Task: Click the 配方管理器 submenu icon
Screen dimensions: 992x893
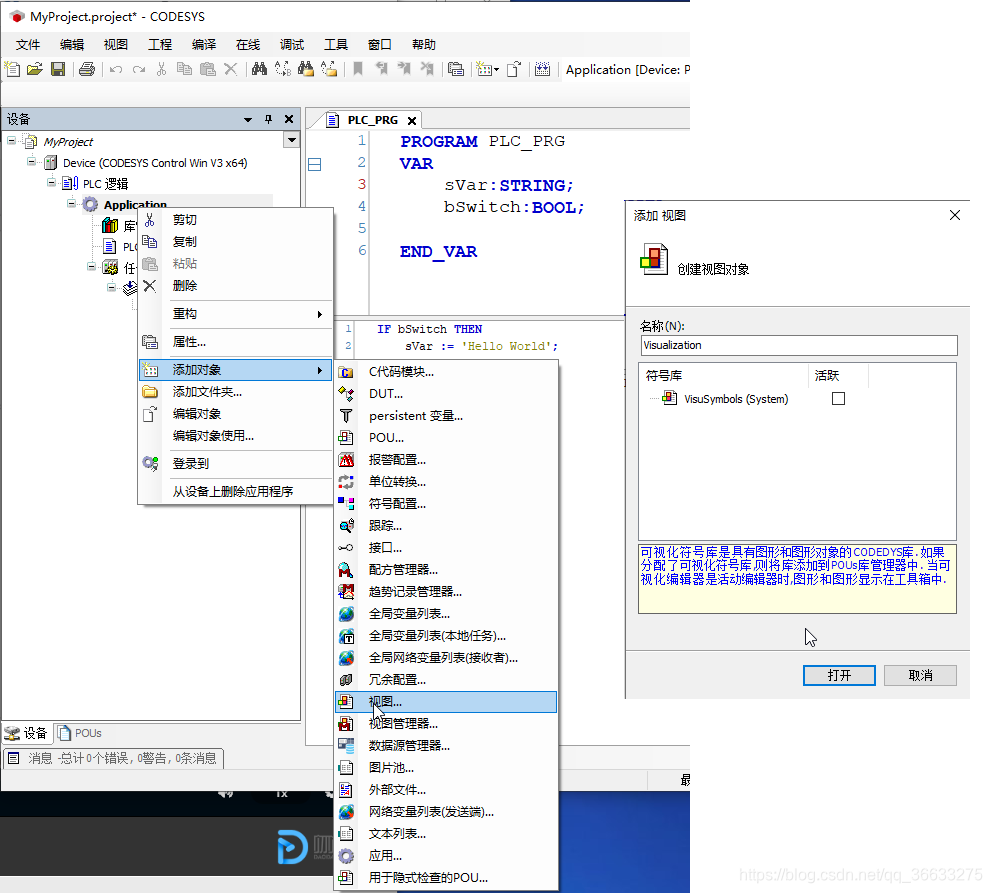Action: pos(346,570)
